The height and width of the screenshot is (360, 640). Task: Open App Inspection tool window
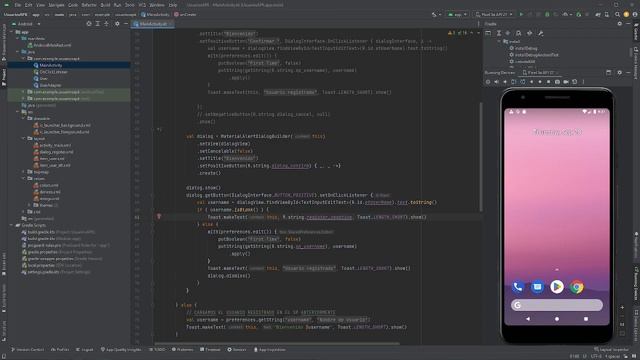tap(270, 350)
